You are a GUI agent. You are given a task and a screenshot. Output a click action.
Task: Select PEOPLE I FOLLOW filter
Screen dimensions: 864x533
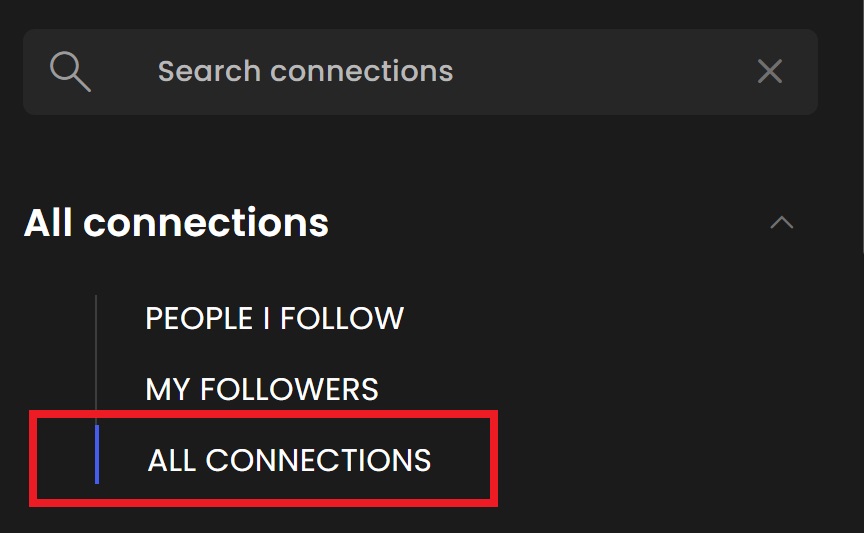274,318
